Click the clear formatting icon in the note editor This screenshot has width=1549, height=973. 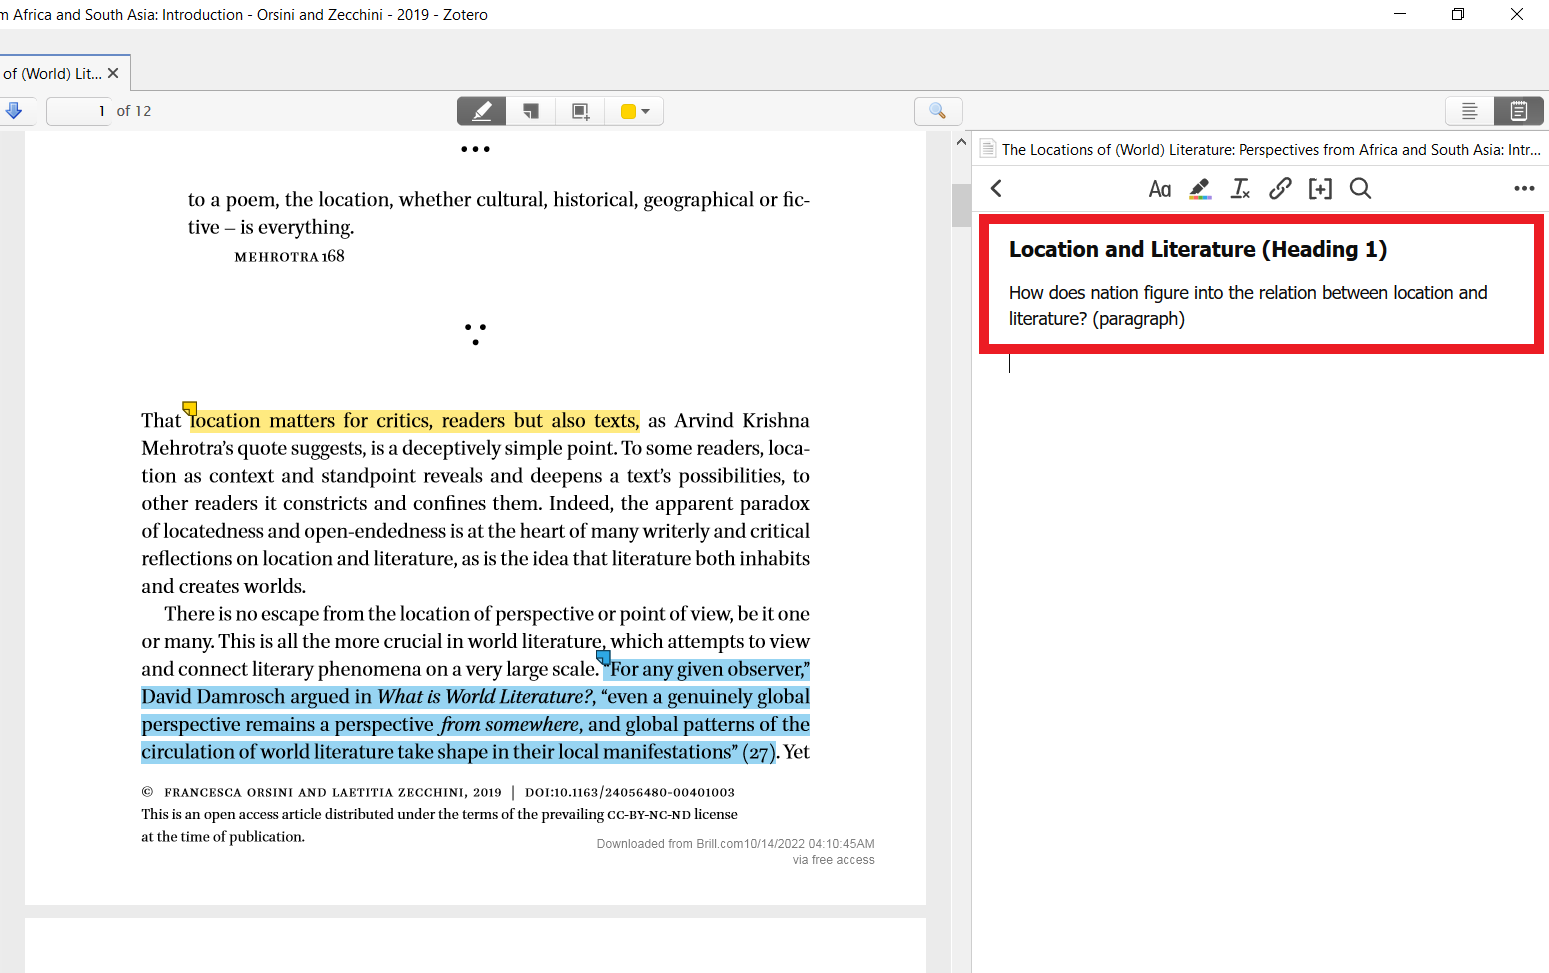click(1240, 188)
